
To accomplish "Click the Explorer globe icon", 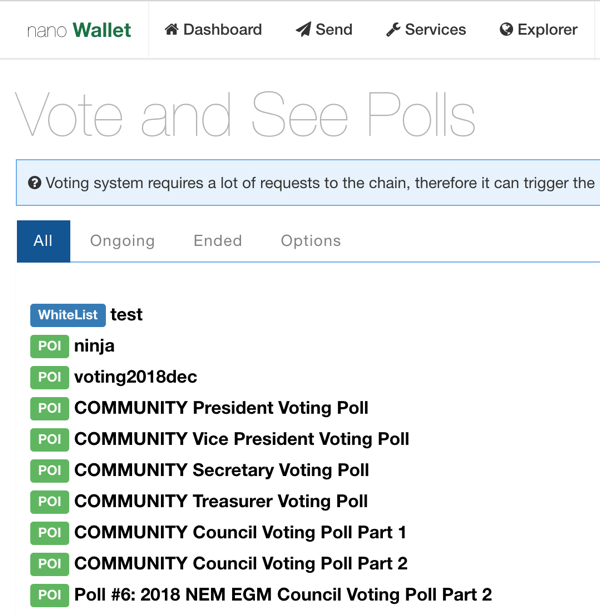I will tap(506, 29).
